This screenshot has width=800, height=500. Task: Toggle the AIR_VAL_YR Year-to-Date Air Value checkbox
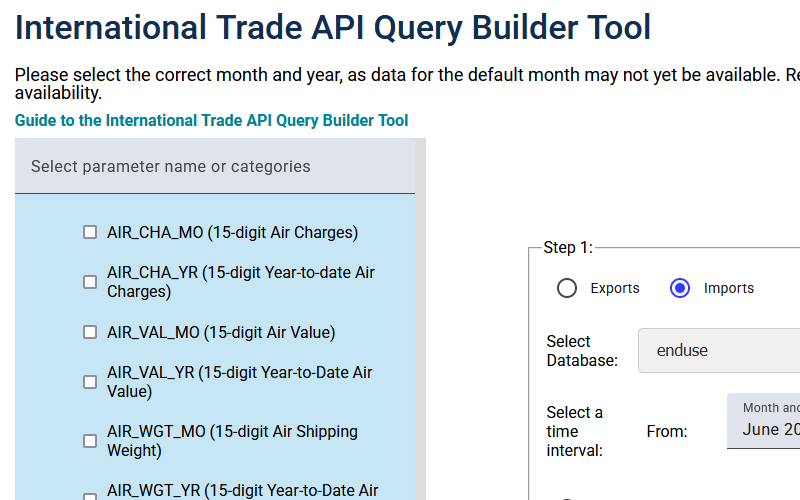point(90,382)
